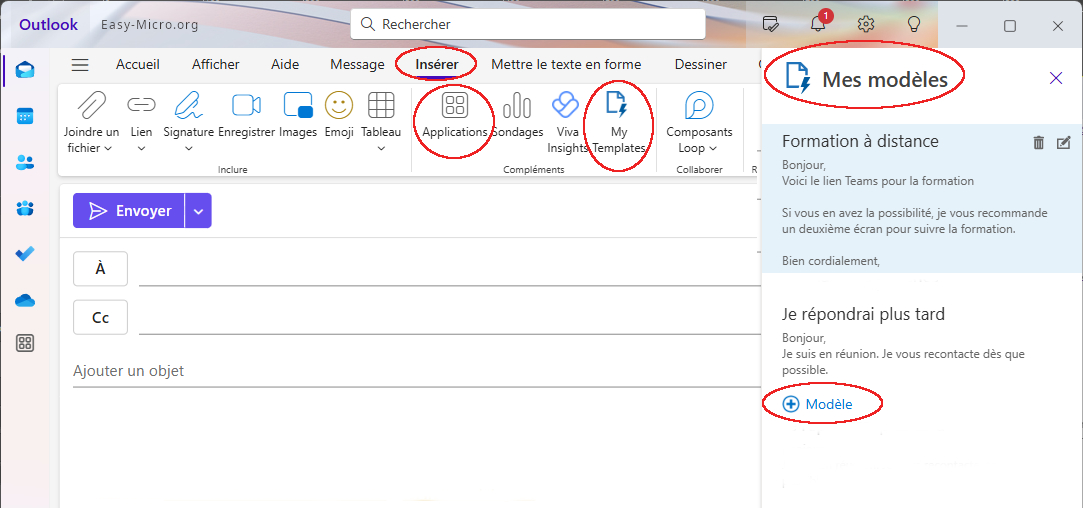
Task: Insert a link with Lien
Action: pyautogui.click(x=141, y=123)
